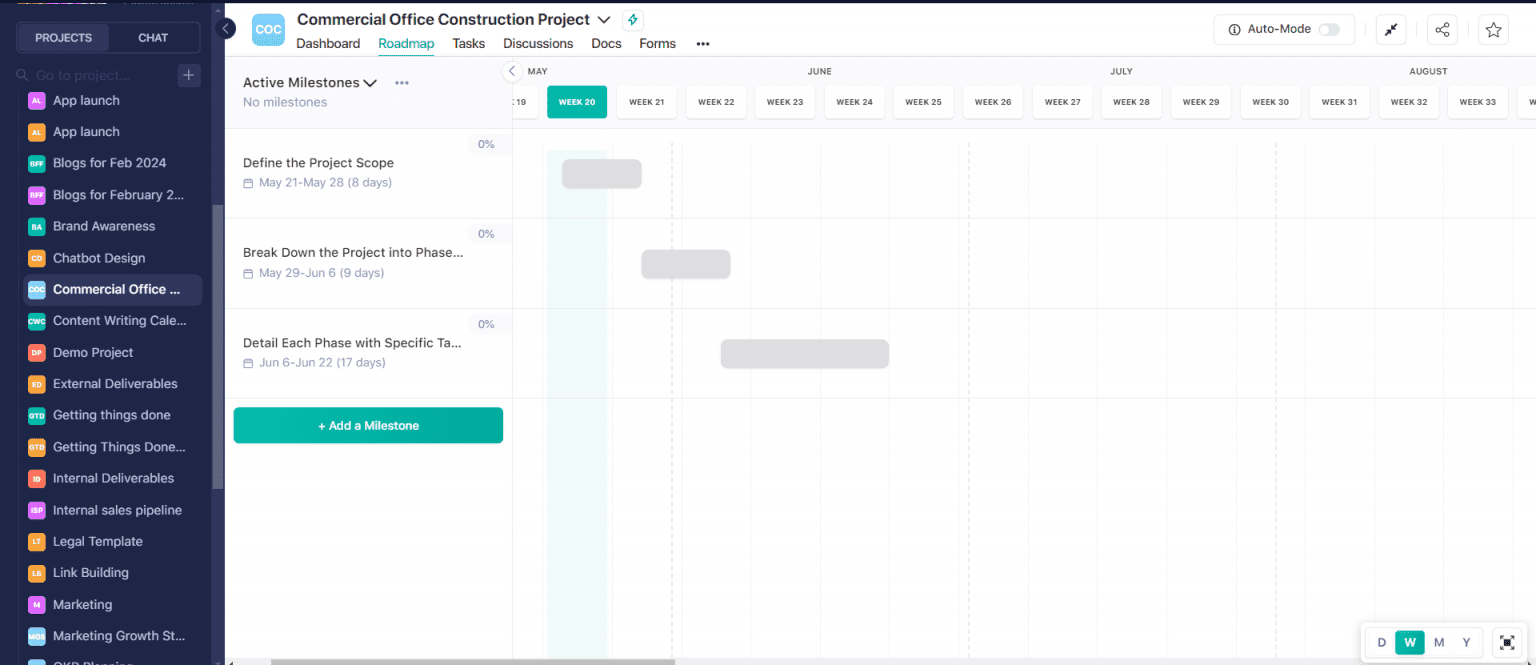The image size is (1536, 665).
Task: Collapse the sidebar with the arrow icon
Action: tap(225, 29)
